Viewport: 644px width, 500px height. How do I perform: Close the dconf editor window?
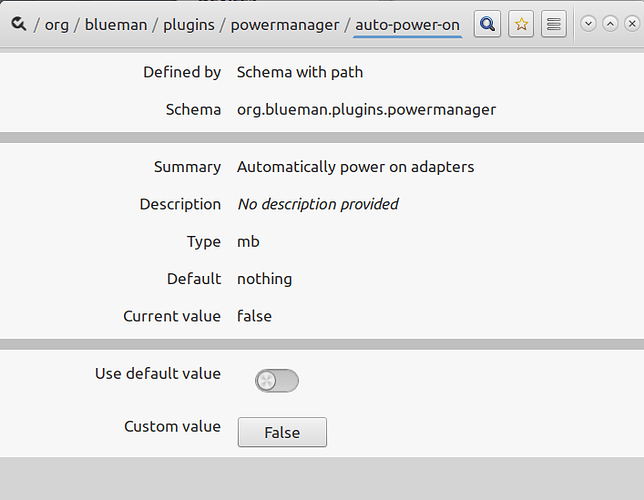coord(632,24)
